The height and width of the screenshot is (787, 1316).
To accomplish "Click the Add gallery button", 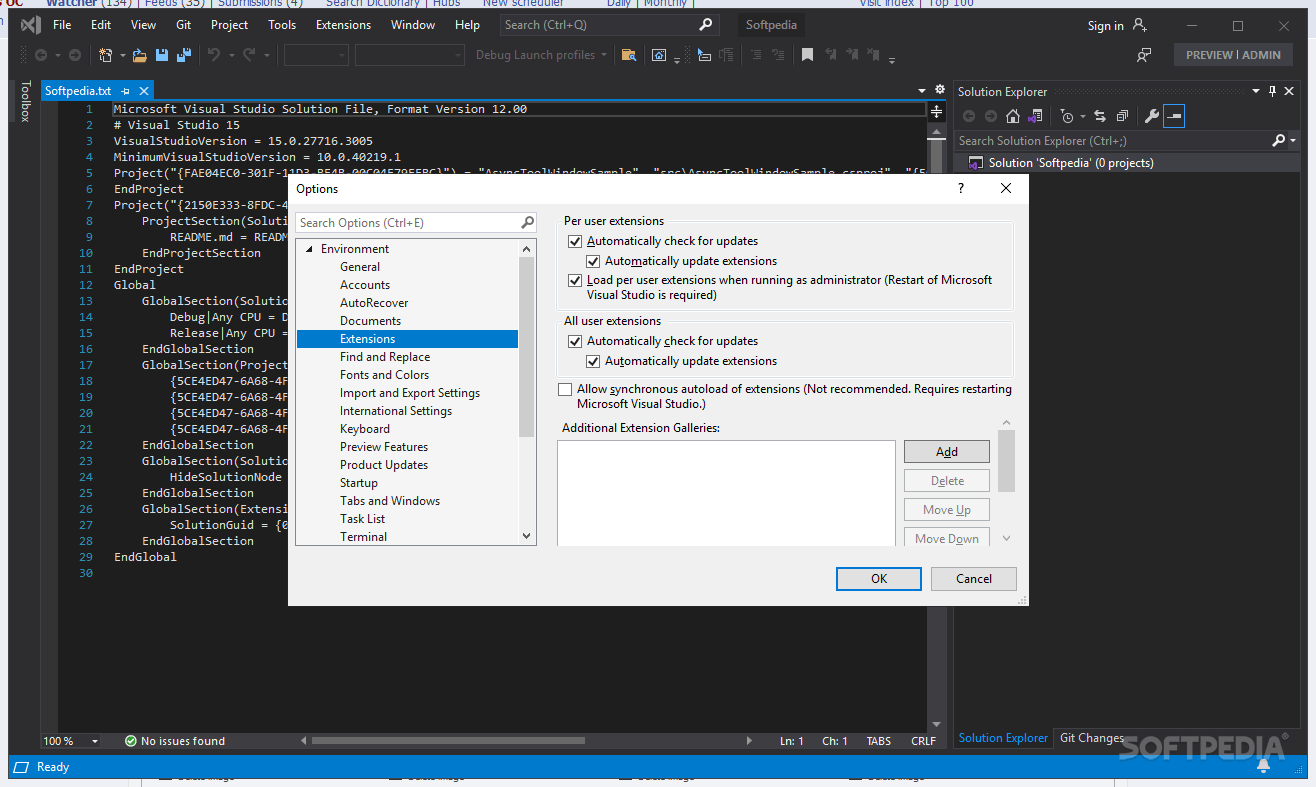I will click(946, 452).
